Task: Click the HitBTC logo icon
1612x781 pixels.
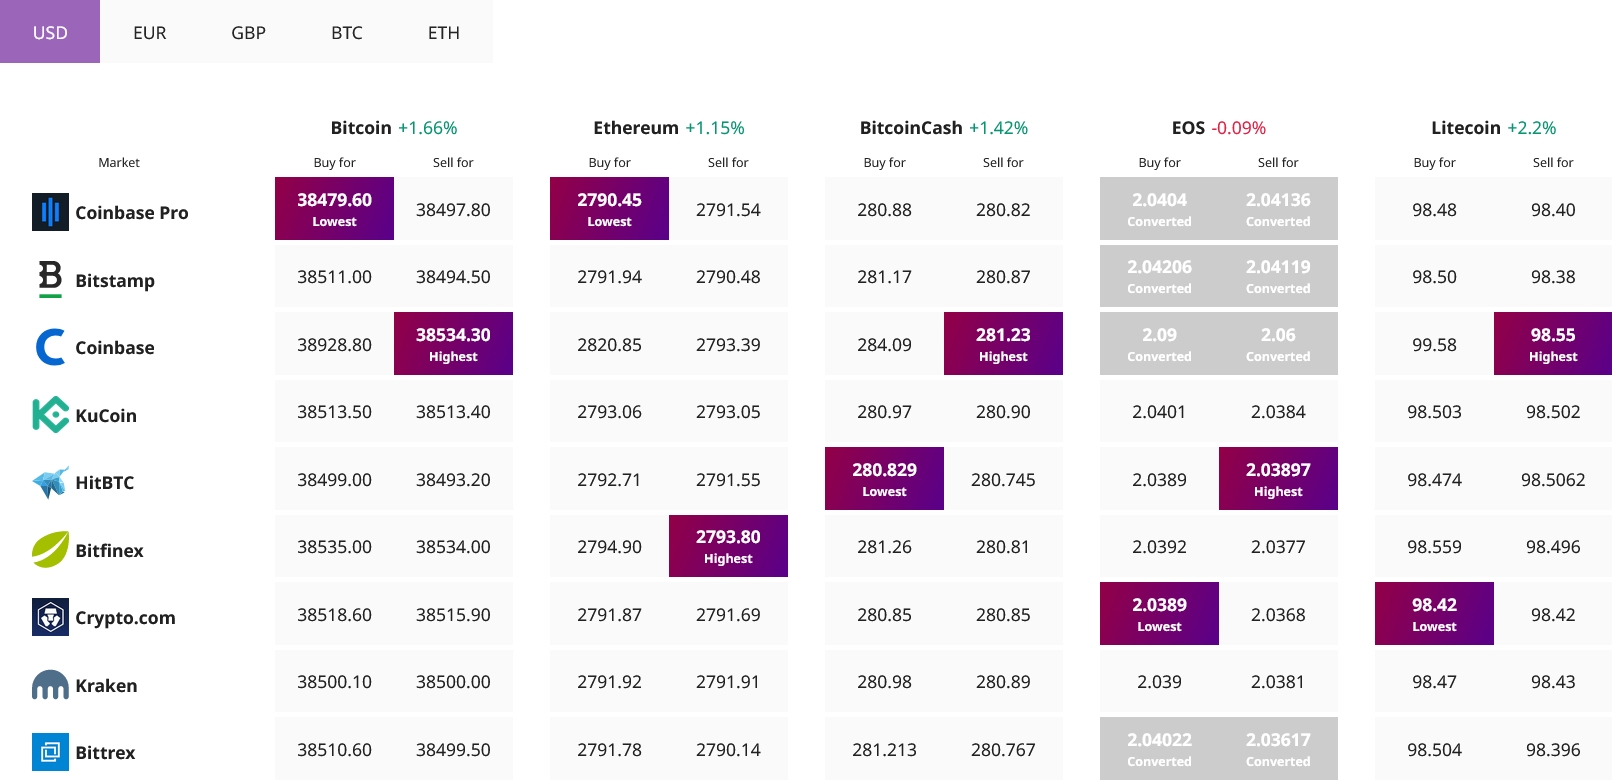Action: (x=50, y=482)
